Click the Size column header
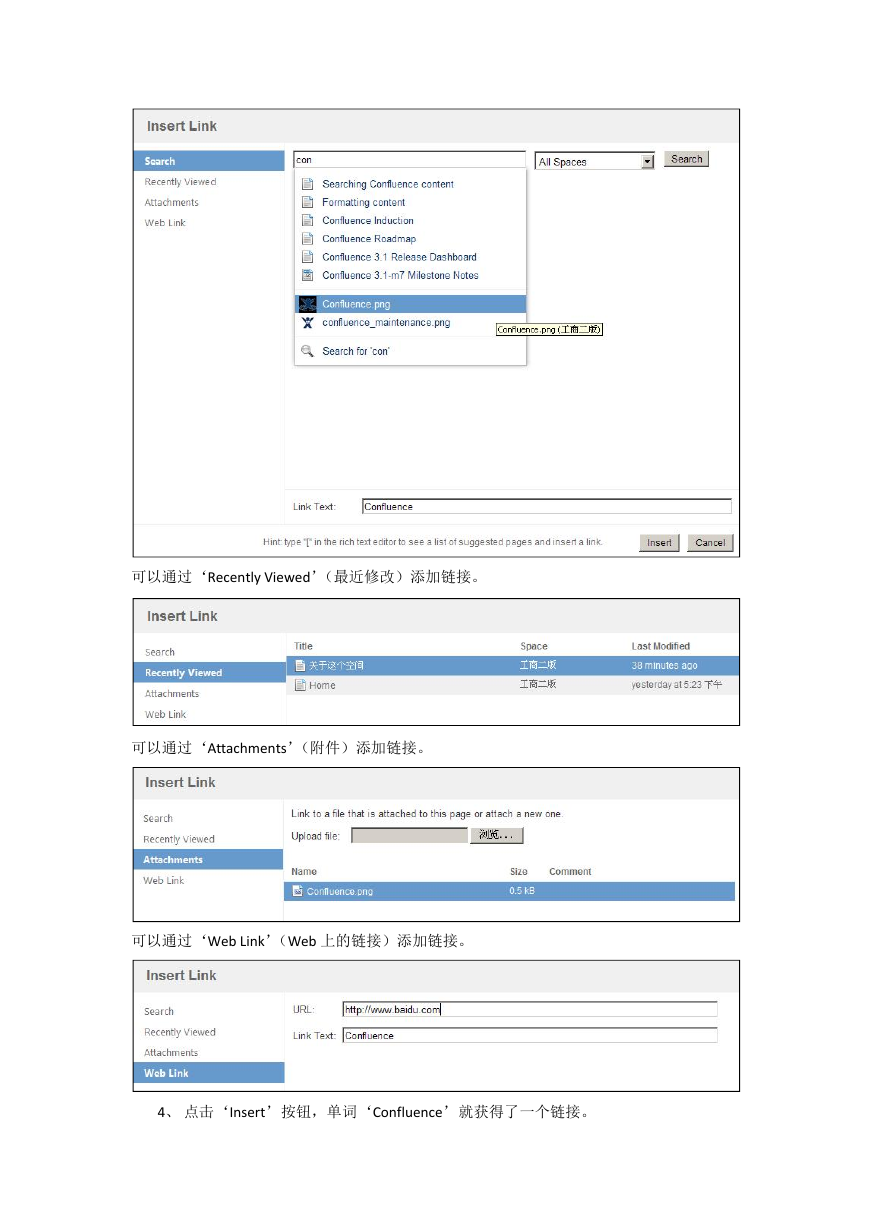 pos(519,871)
